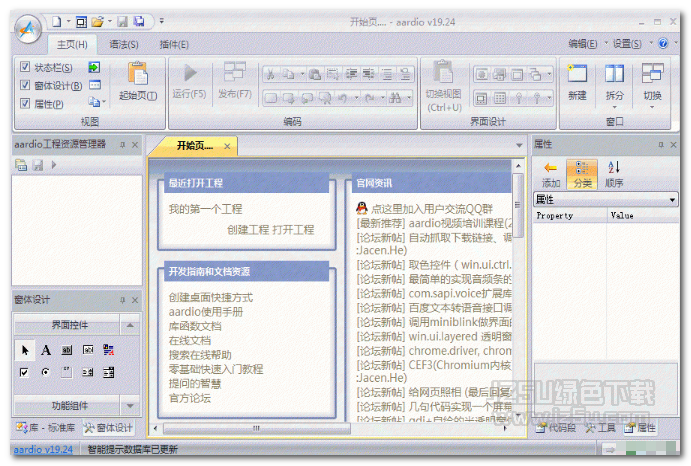Switch to the 插件(E) ribbon tab
Viewport: 691px width, 466px height.
174,45
